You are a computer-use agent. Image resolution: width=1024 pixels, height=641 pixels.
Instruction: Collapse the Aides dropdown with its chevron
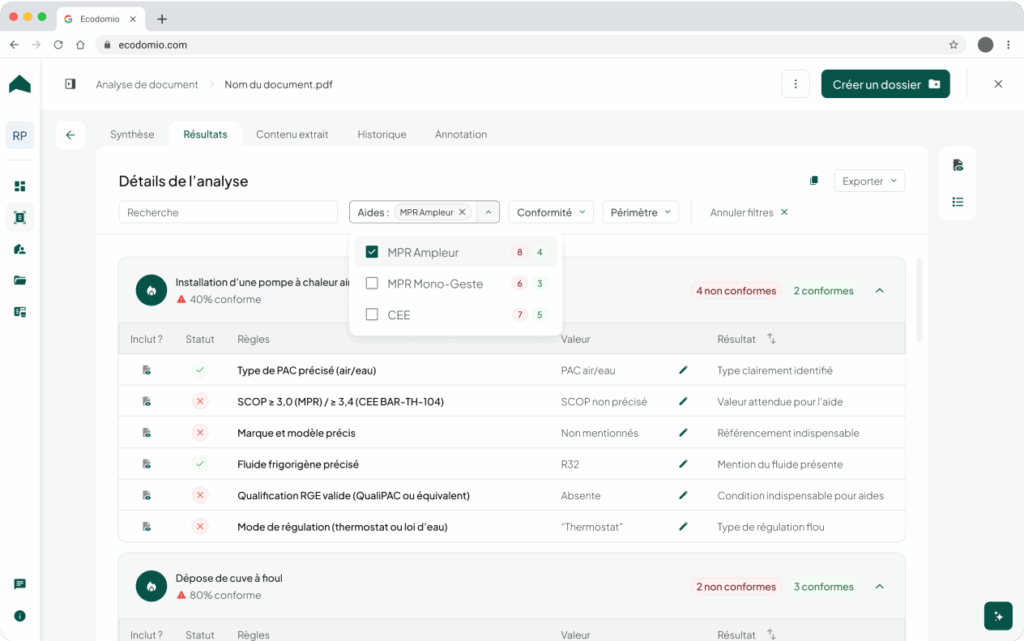pos(488,212)
